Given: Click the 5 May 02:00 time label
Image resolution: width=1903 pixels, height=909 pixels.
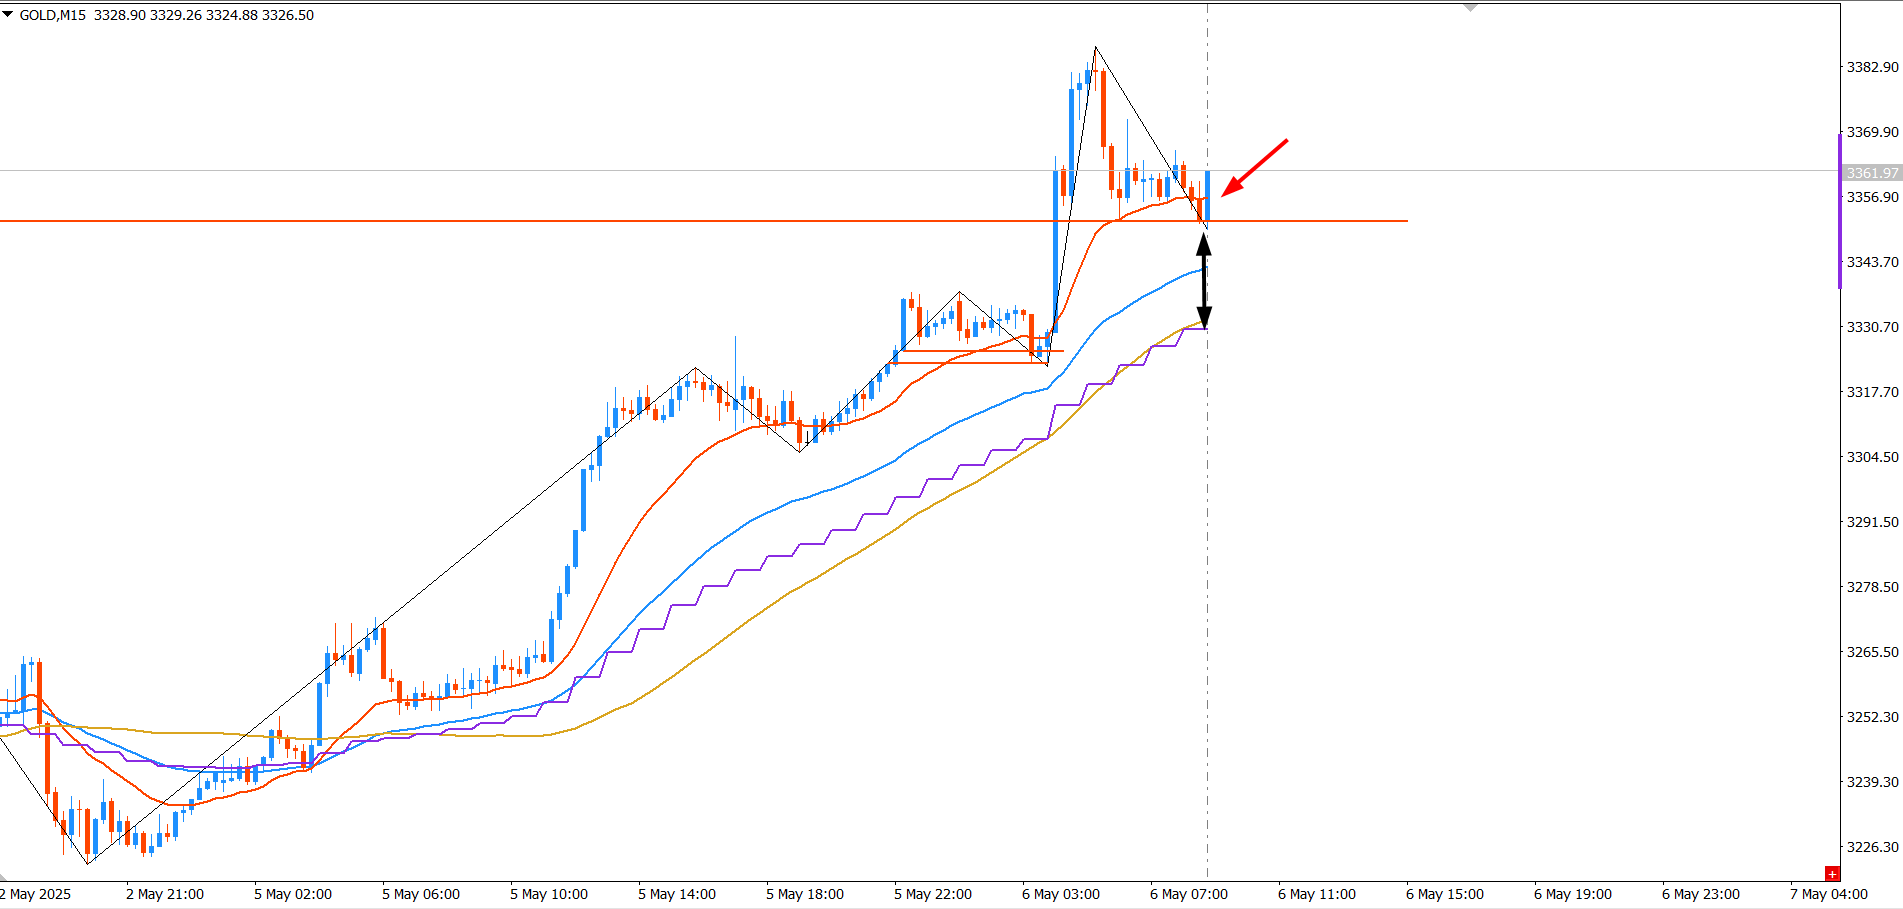Looking at the screenshot, I should click(x=293, y=894).
